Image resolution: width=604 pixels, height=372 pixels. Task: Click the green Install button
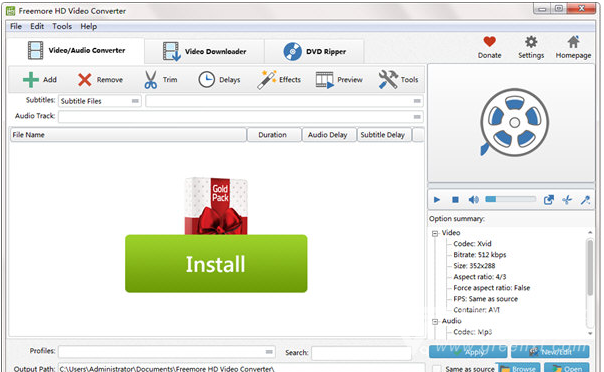click(x=216, y=264)
